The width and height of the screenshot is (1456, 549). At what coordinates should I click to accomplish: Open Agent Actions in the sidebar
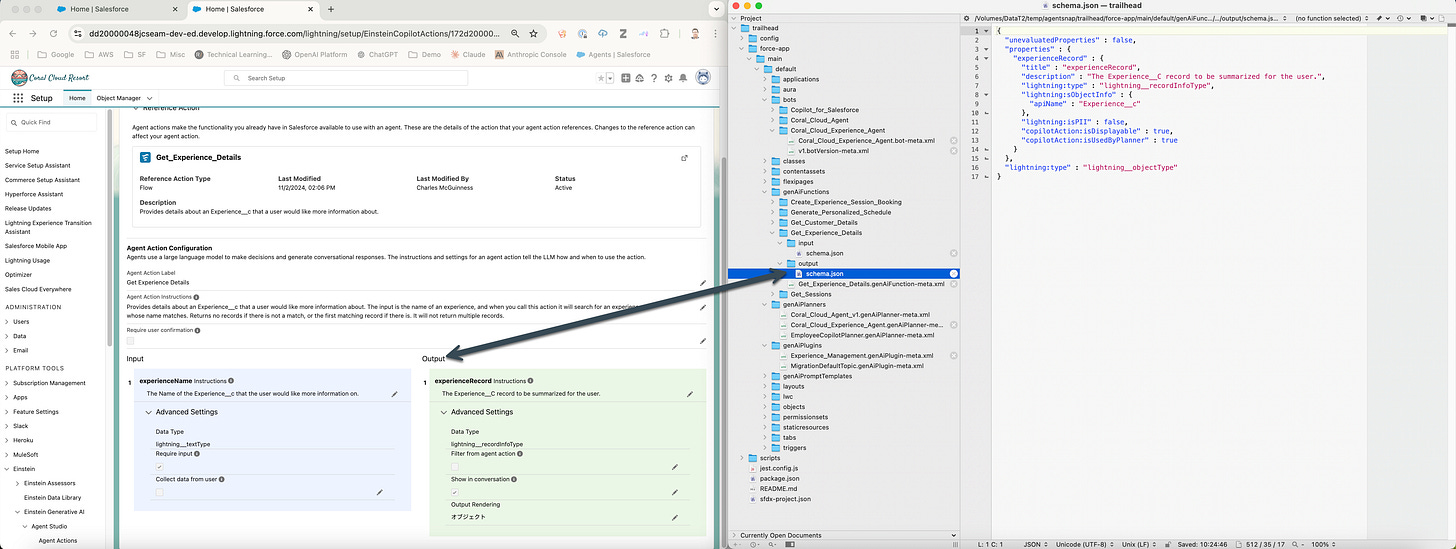point(58,541)
